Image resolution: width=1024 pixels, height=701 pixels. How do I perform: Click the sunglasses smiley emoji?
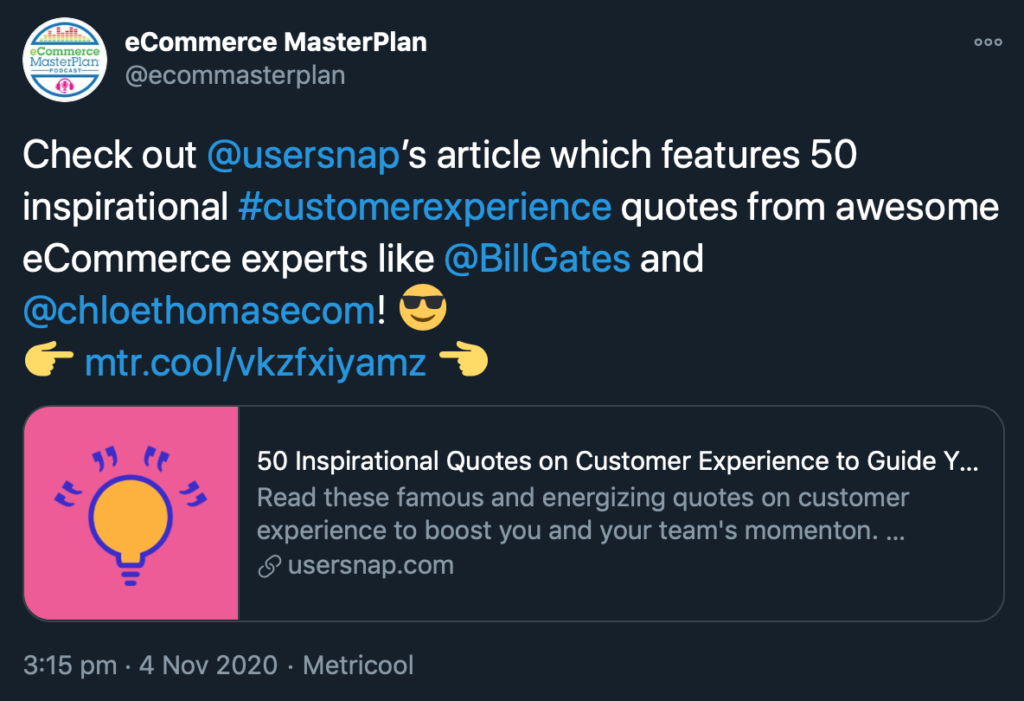[x=422, y=312]
